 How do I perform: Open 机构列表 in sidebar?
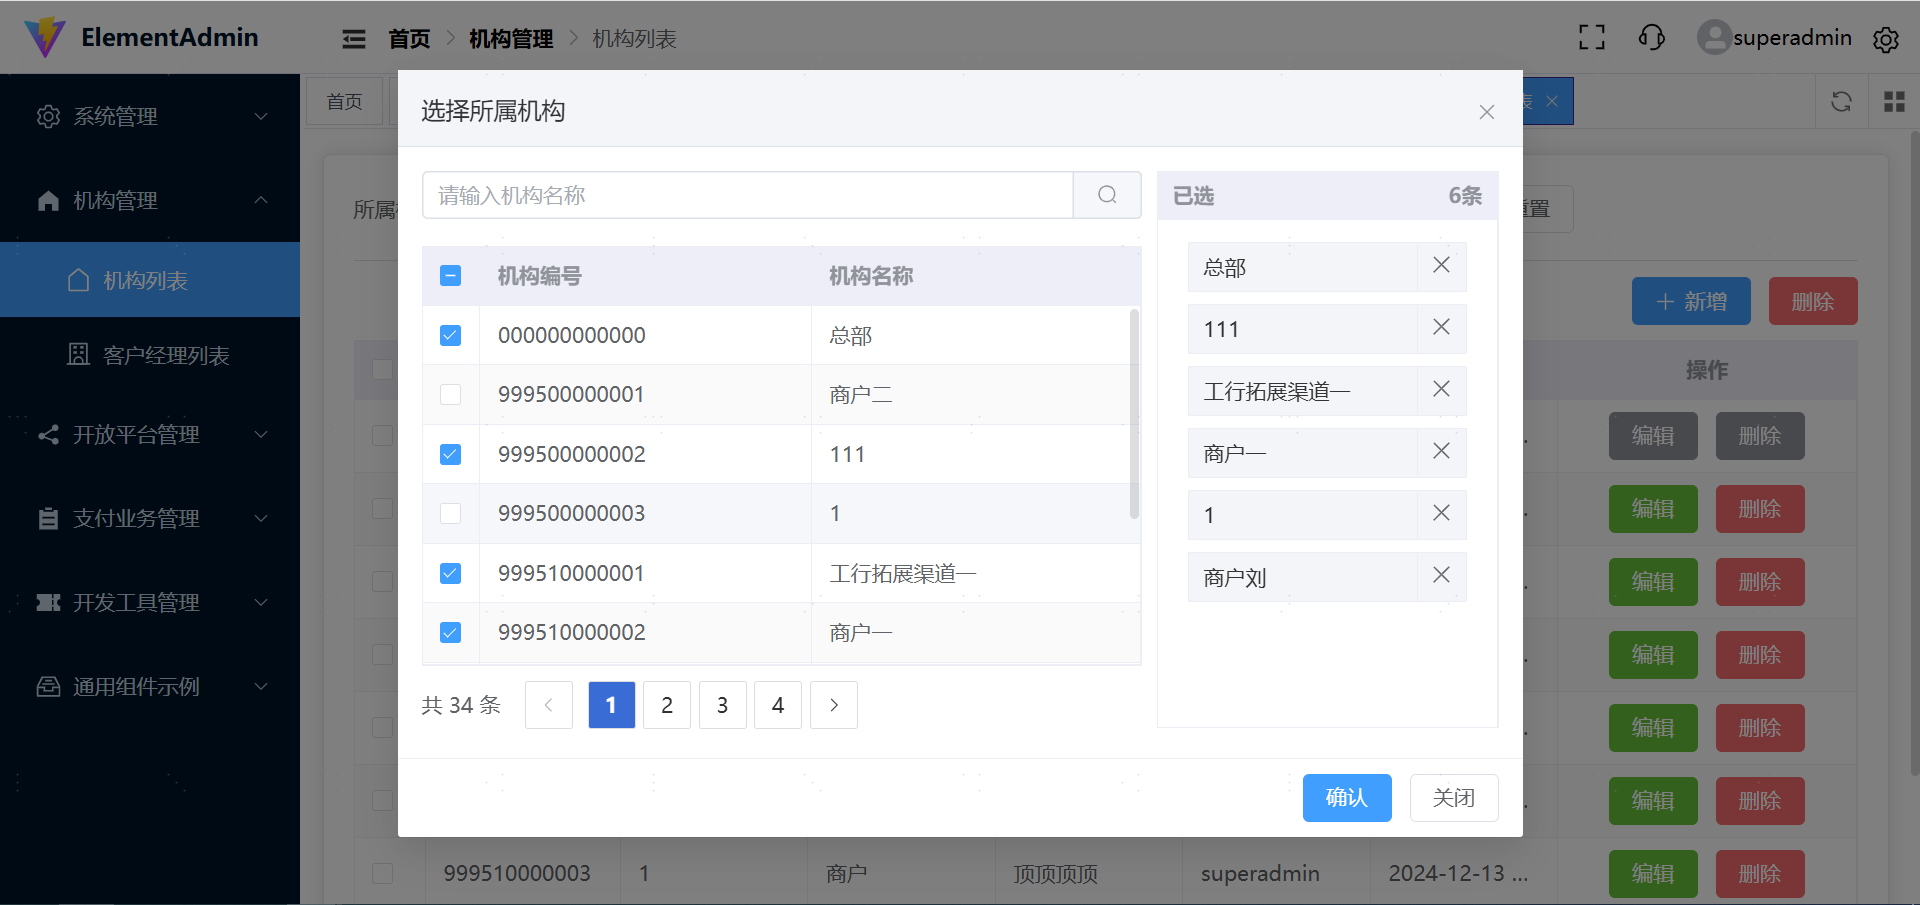[x=150, y=280]
